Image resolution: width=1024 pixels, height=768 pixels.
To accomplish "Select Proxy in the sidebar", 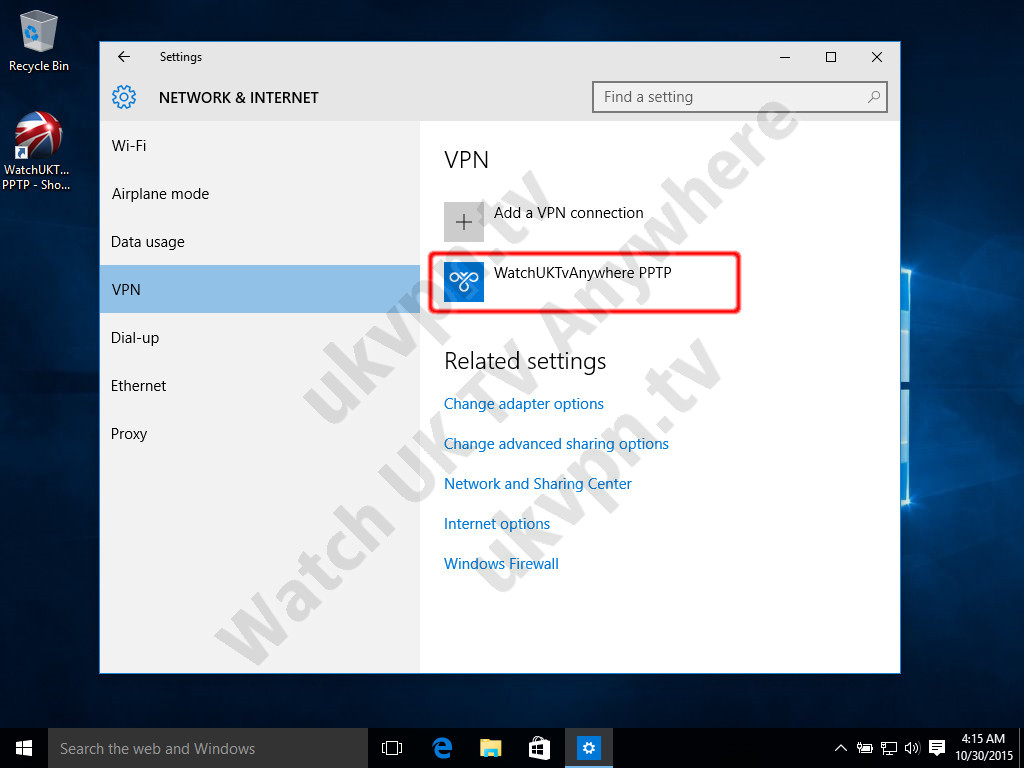I will coord(260,434).
